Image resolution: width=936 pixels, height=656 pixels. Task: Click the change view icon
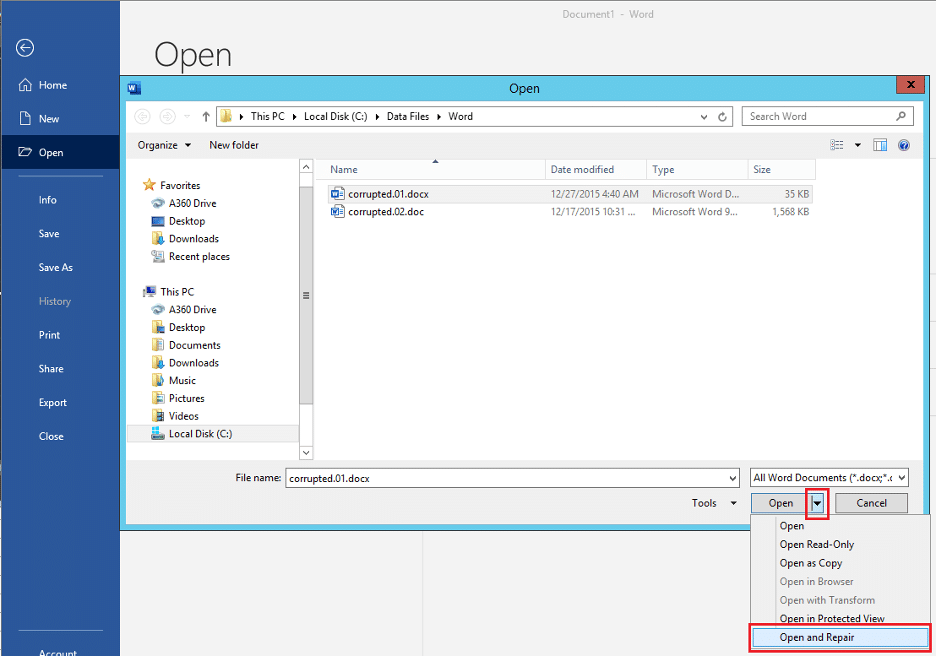point(837,145)
